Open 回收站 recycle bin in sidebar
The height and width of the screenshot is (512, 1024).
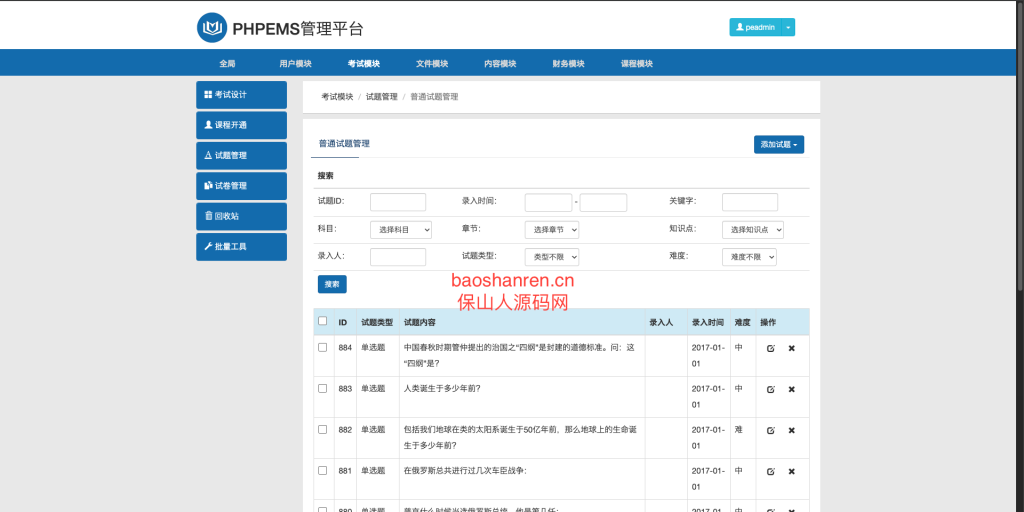point(241,216)
